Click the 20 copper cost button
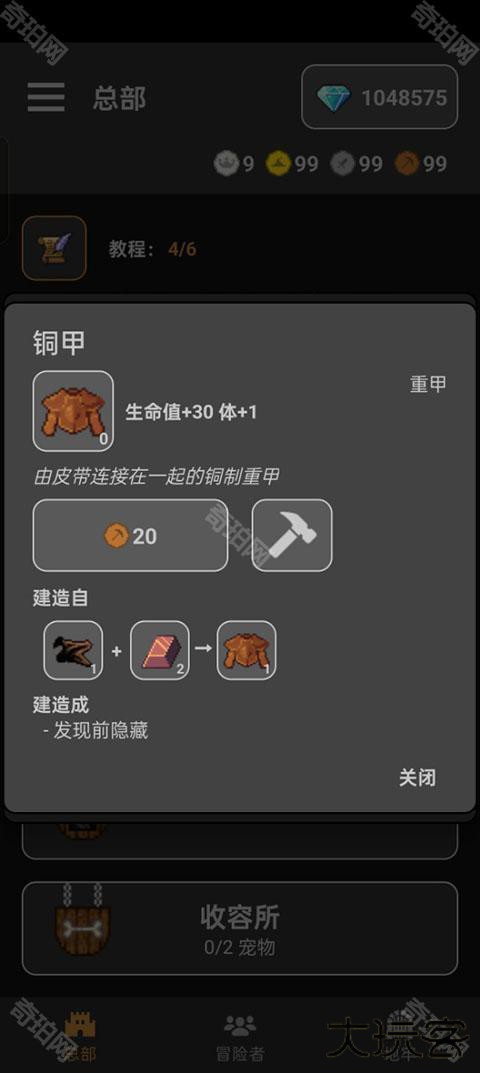The image size is (480, 1073). point(130,535)
